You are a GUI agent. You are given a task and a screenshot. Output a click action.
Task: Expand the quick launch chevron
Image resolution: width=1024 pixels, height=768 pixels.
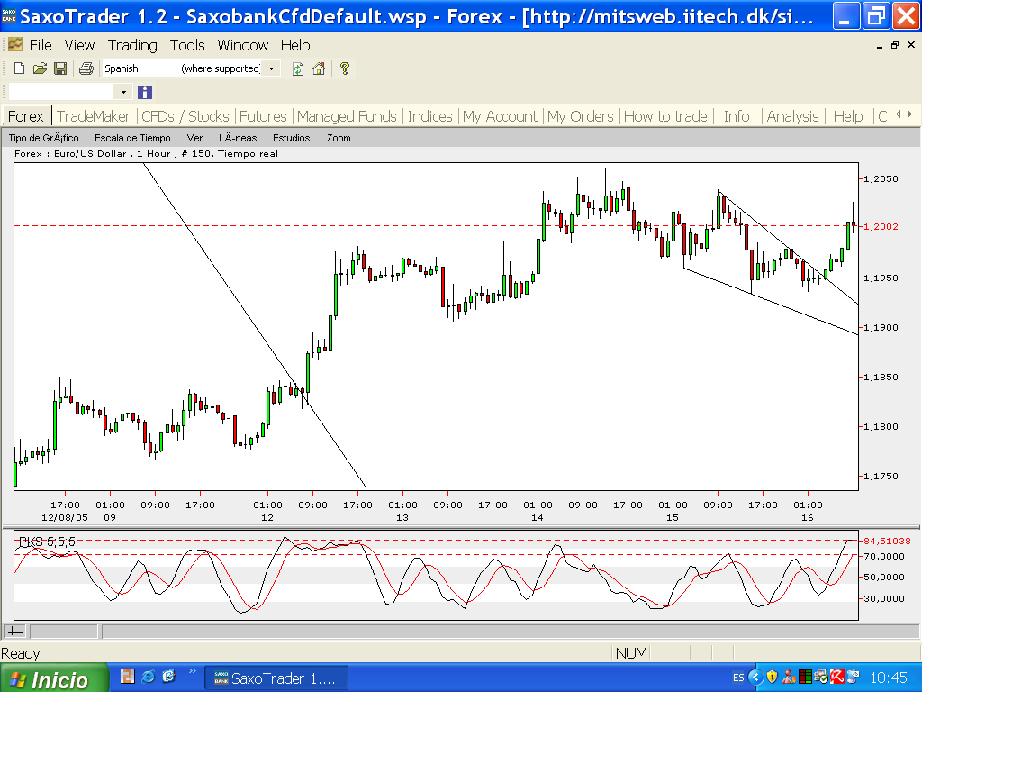(x=192, y=671)
